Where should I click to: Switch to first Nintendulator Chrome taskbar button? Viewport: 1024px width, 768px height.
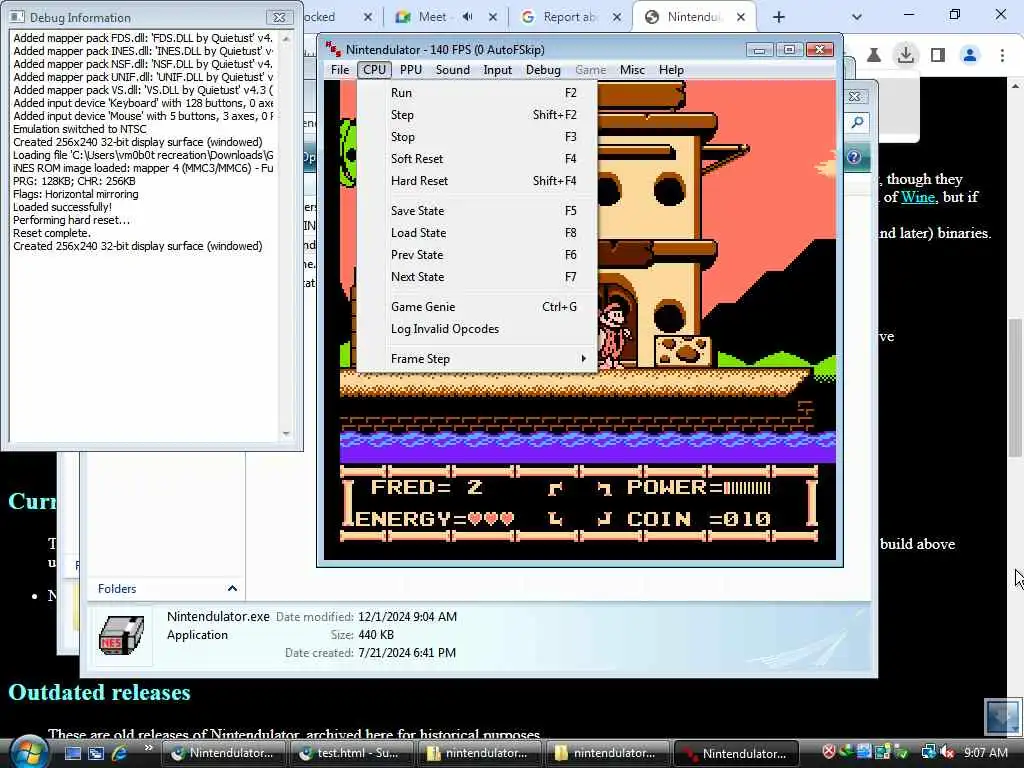tap(222, 753)
